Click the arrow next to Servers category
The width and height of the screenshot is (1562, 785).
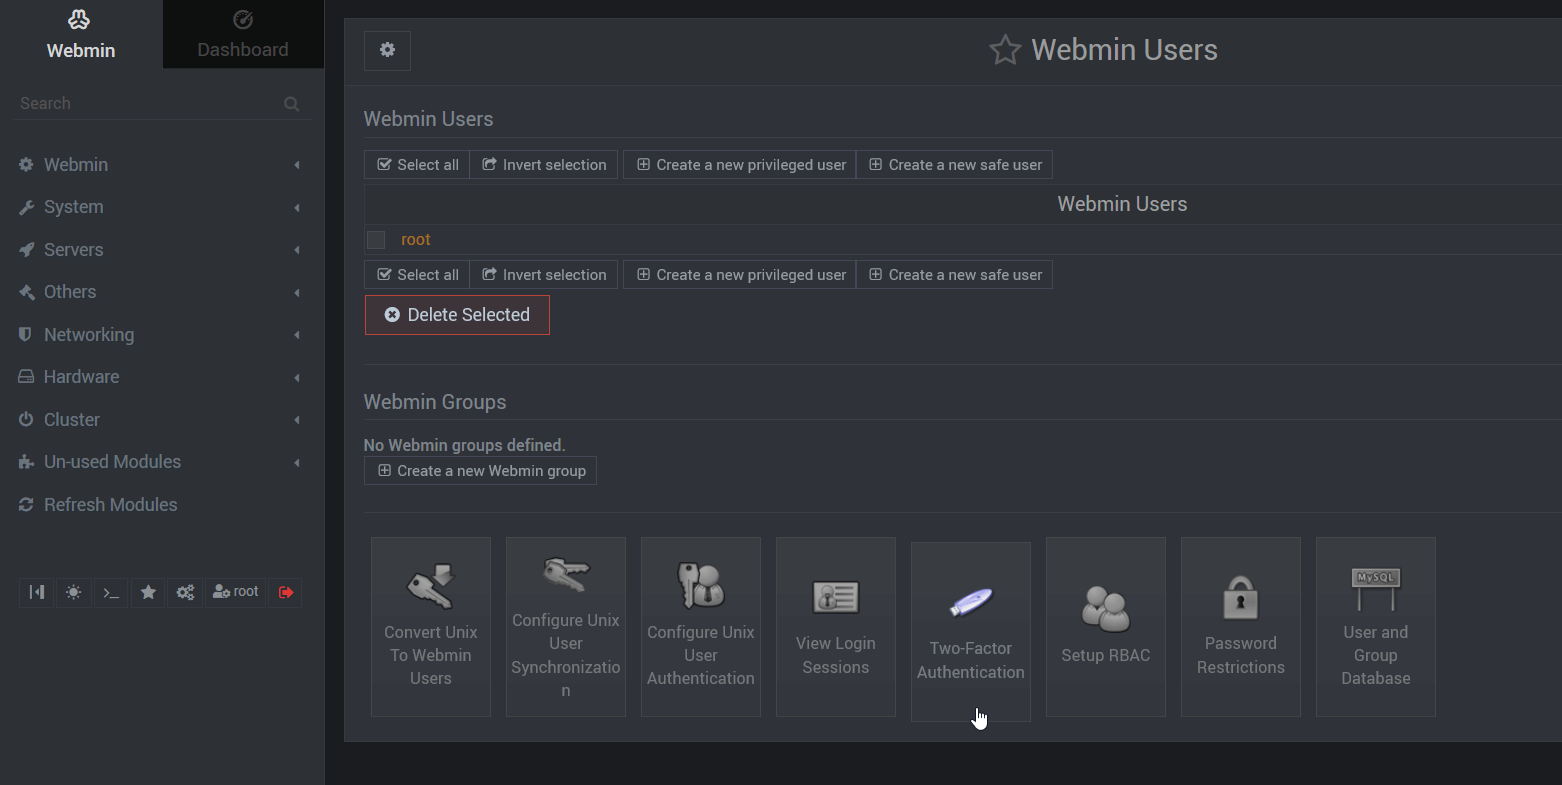(x=297, y=250)
